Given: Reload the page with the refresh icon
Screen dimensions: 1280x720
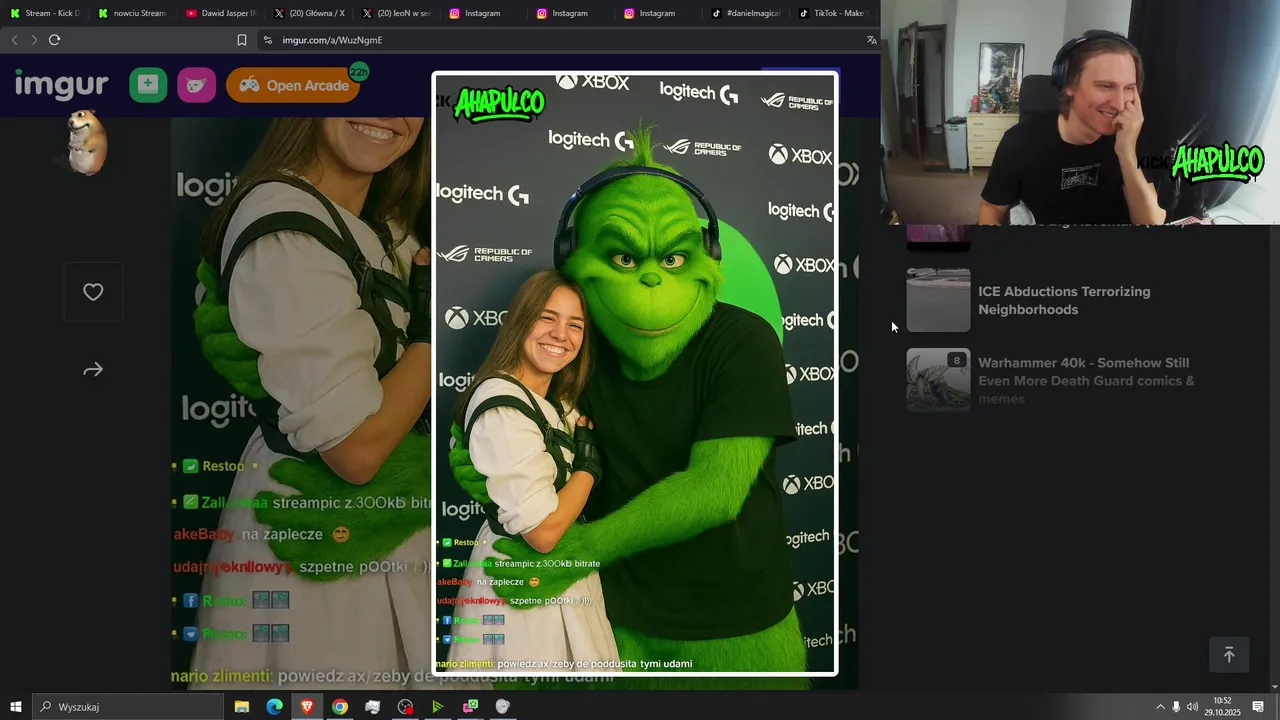Looking at the screenshot, I should [54, 40].
